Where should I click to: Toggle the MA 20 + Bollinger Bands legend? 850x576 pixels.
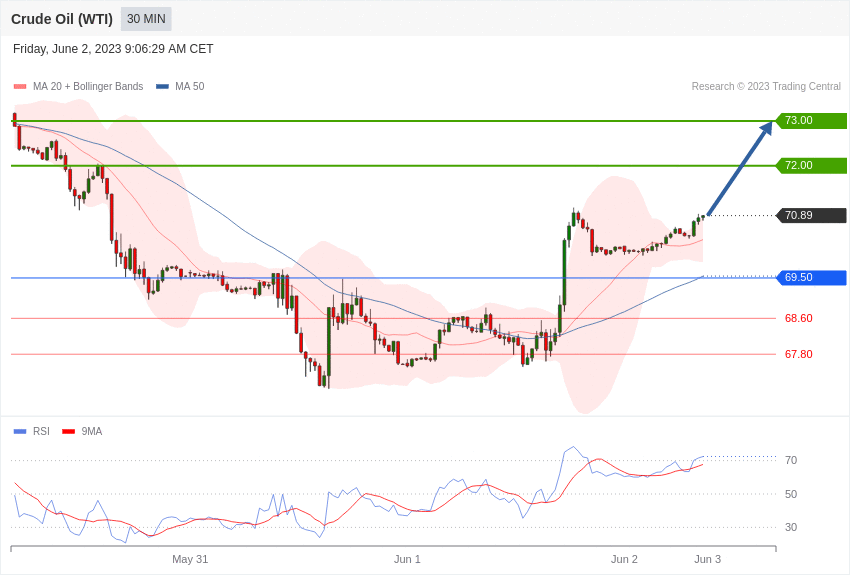(x=79, y=86)
